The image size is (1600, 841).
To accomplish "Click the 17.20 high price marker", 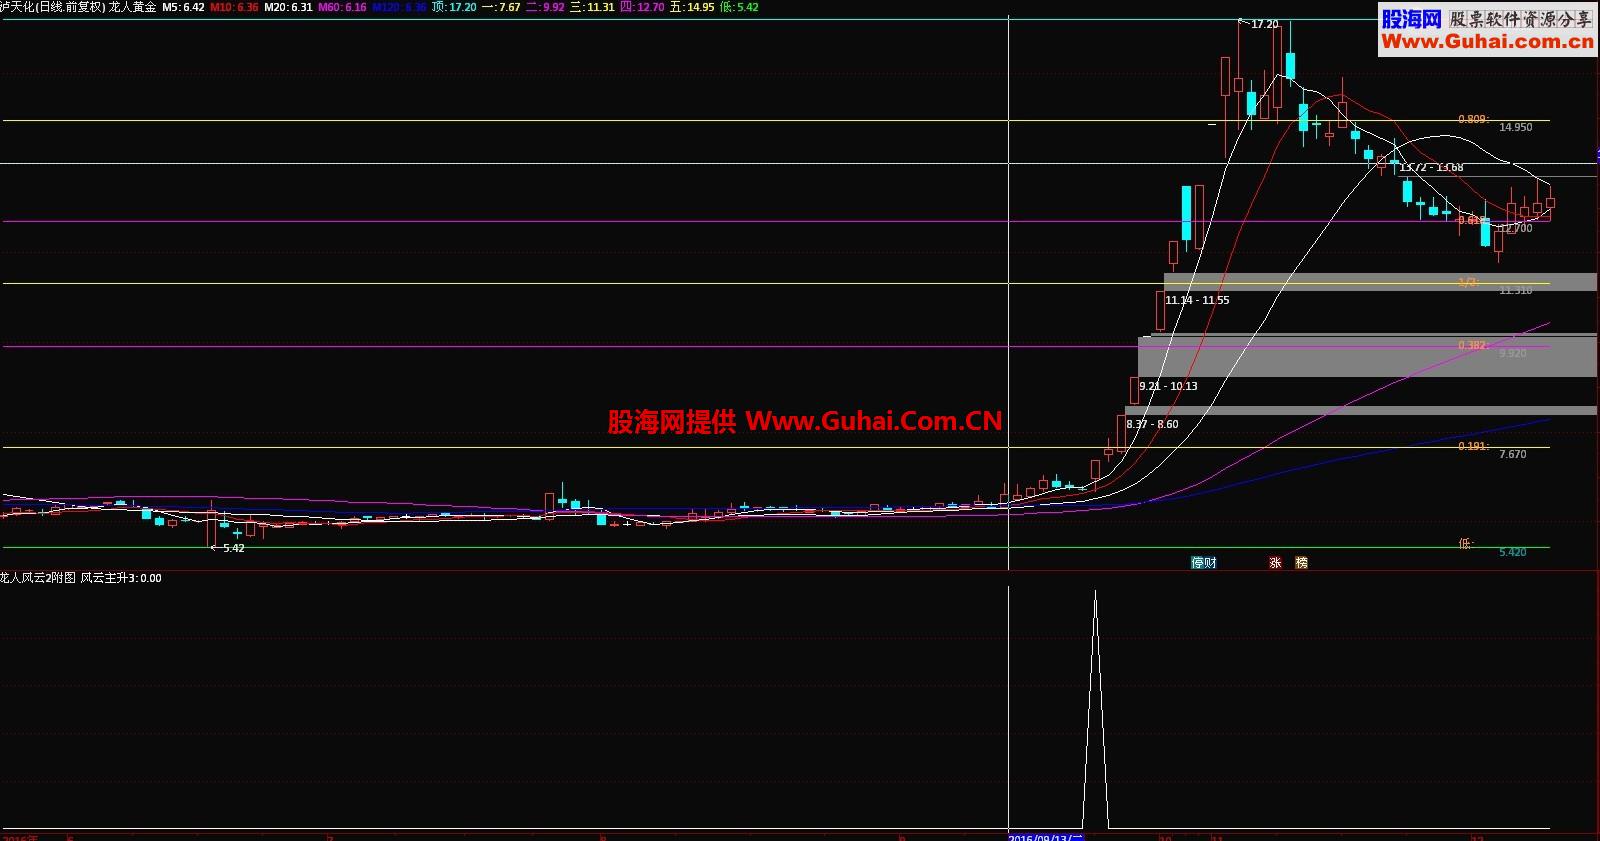I will pyautogui.click(x=1264, y=24).
